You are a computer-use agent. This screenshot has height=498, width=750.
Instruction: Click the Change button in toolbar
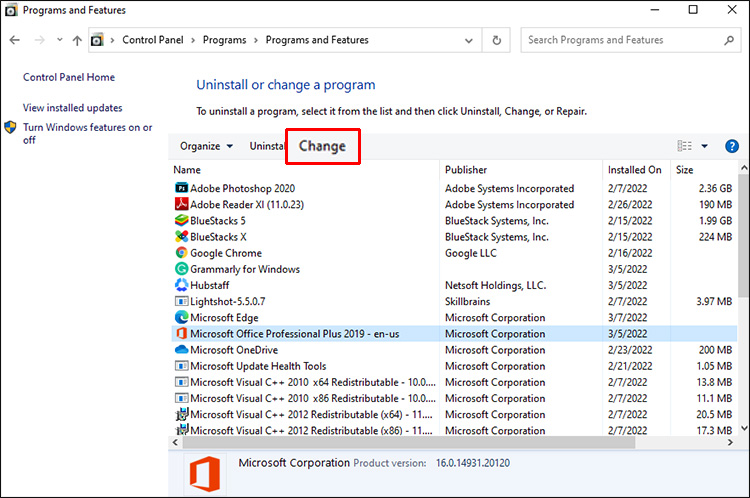pyautogui.click(x=322, y=146)
